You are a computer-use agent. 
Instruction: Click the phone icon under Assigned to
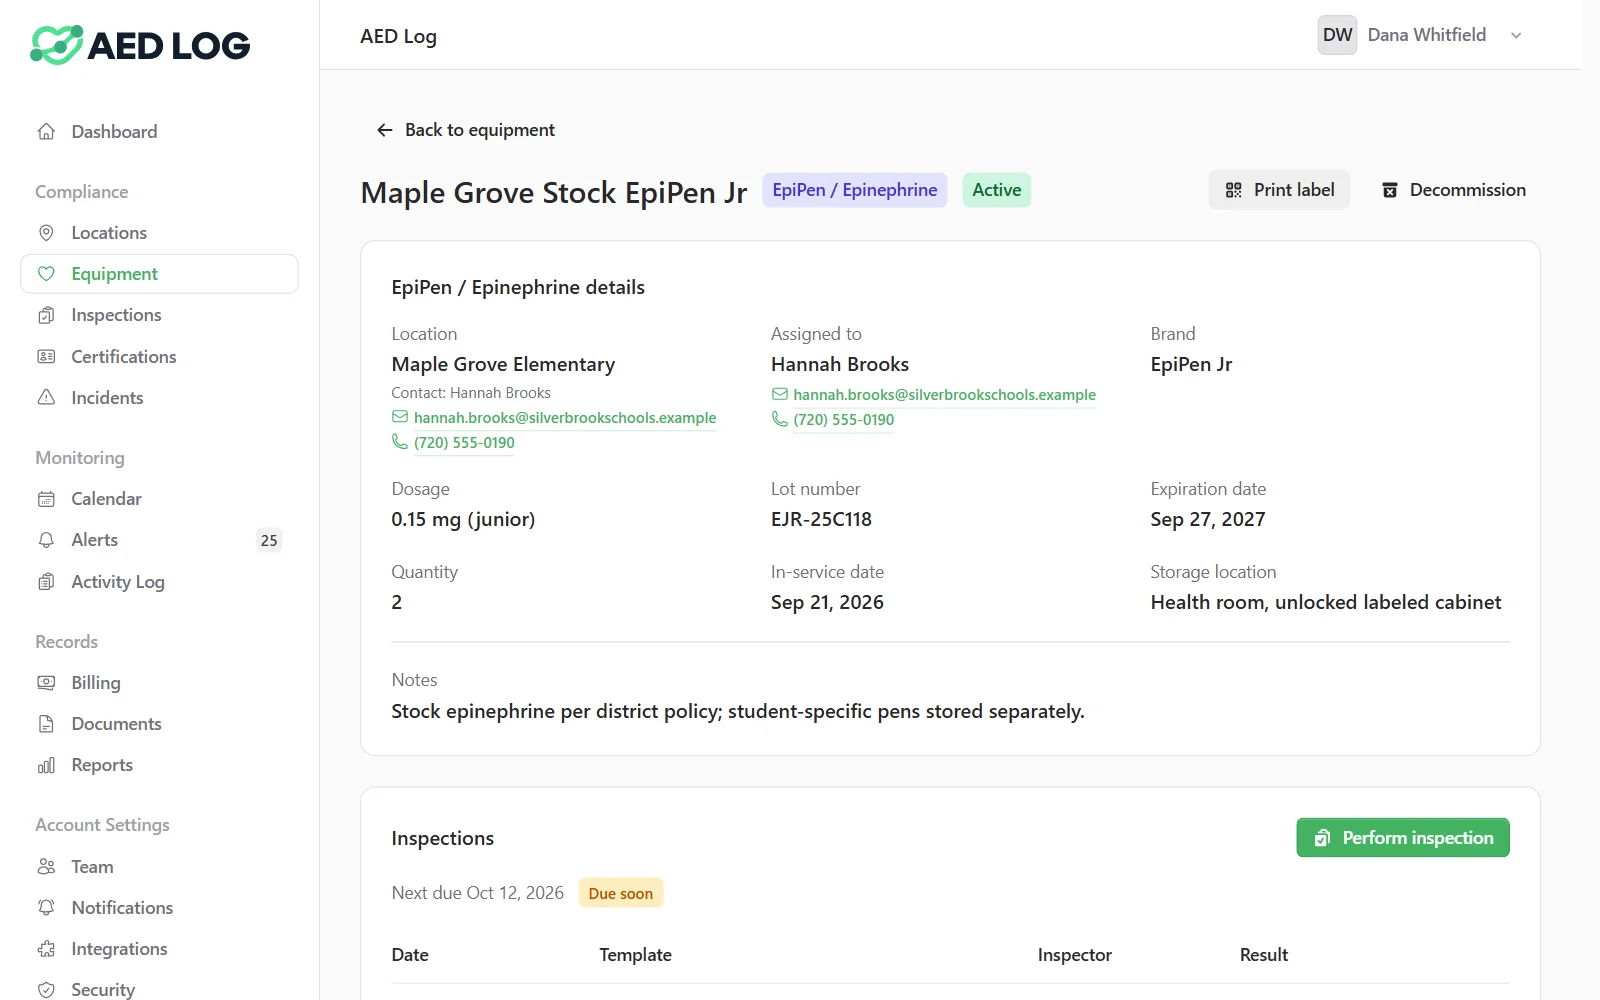[x=780, y=419]
